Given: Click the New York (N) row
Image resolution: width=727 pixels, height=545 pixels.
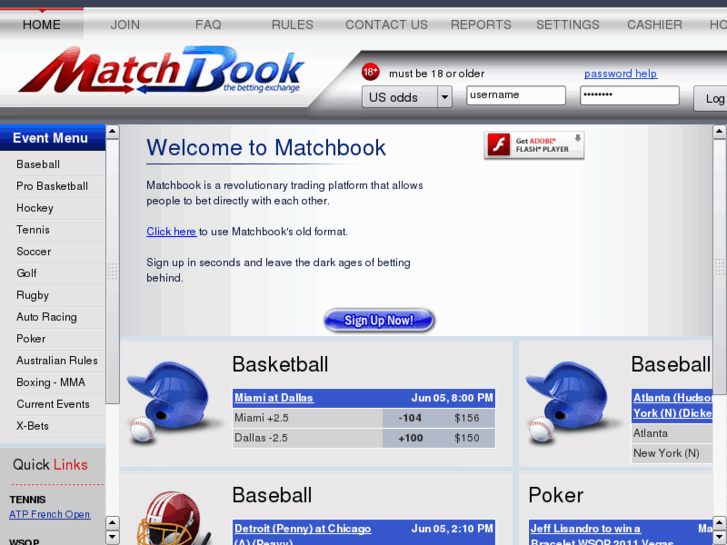Looking at the screenshot, I should coord(672,454).
